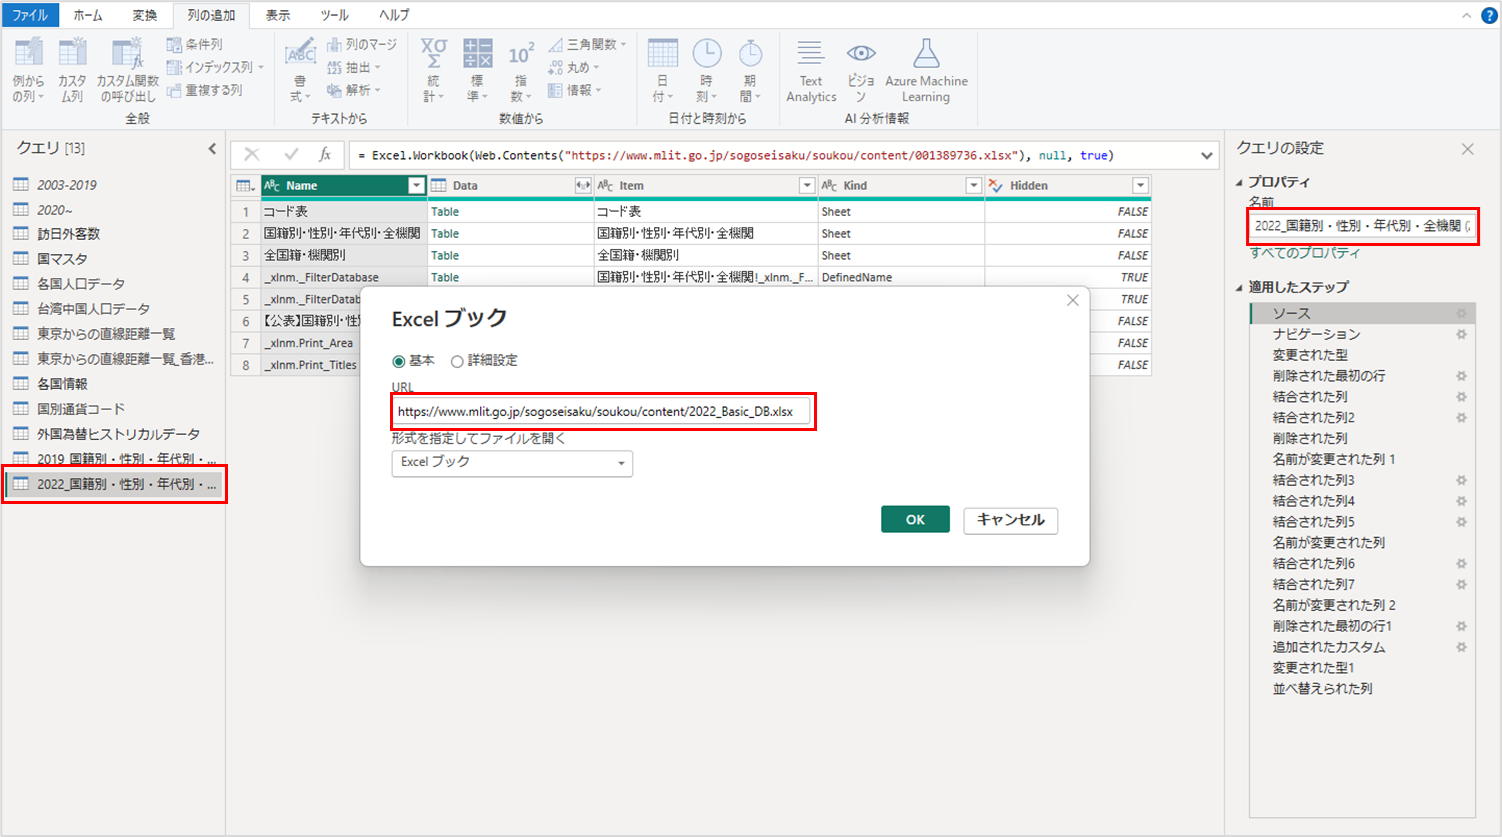Click the 重複する列 button
The image size is (1502, 837).
pos(205,90)
